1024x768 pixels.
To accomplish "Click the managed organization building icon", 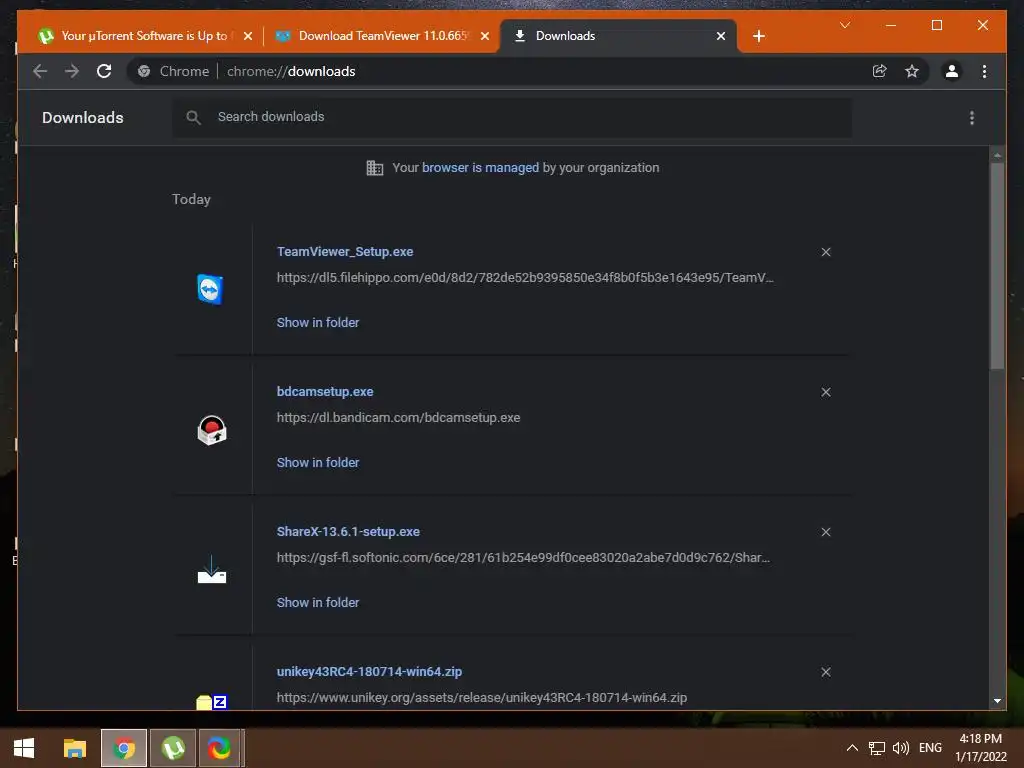I will point(375,168).
